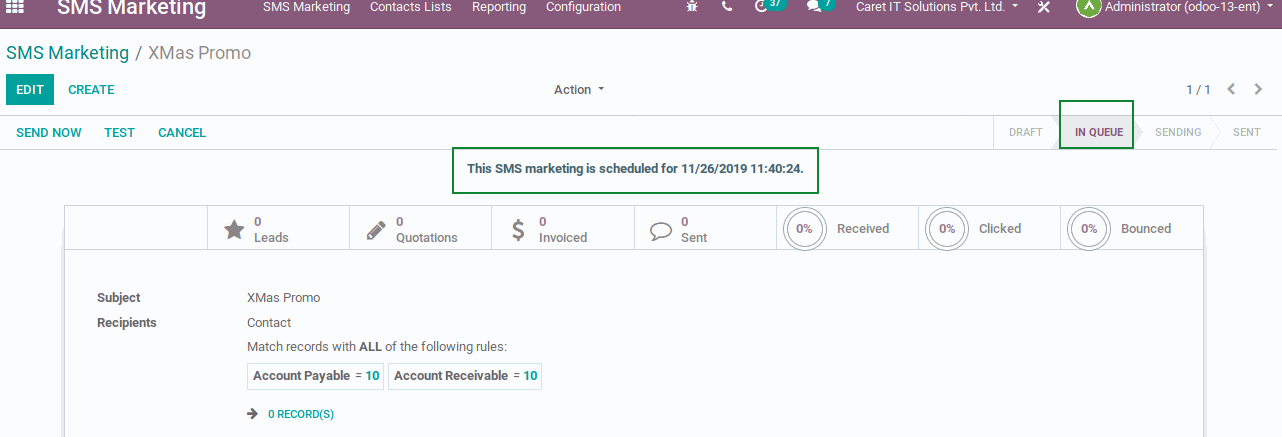Select the IN QUEUE status stage
The image size is (1282, 437).
click(x=1099, y=132)
